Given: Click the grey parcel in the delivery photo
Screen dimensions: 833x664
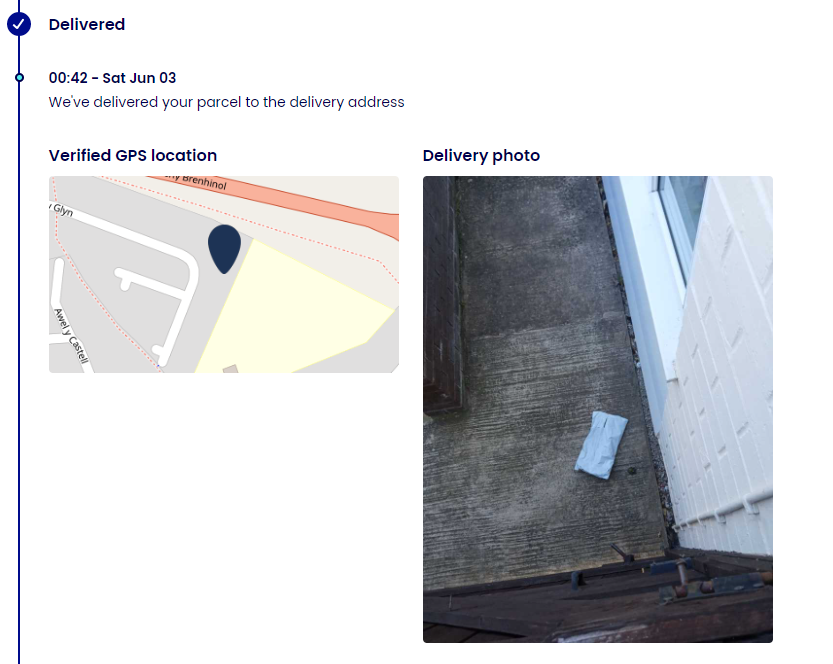Looking at the screenshot, I should point(601,442).
